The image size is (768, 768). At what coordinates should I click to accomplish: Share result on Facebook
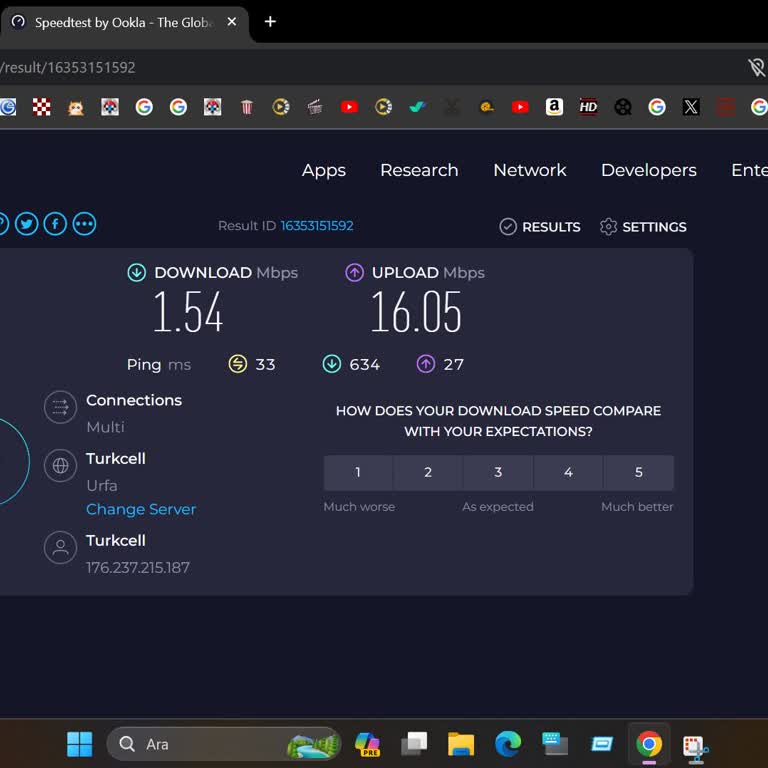55,224
